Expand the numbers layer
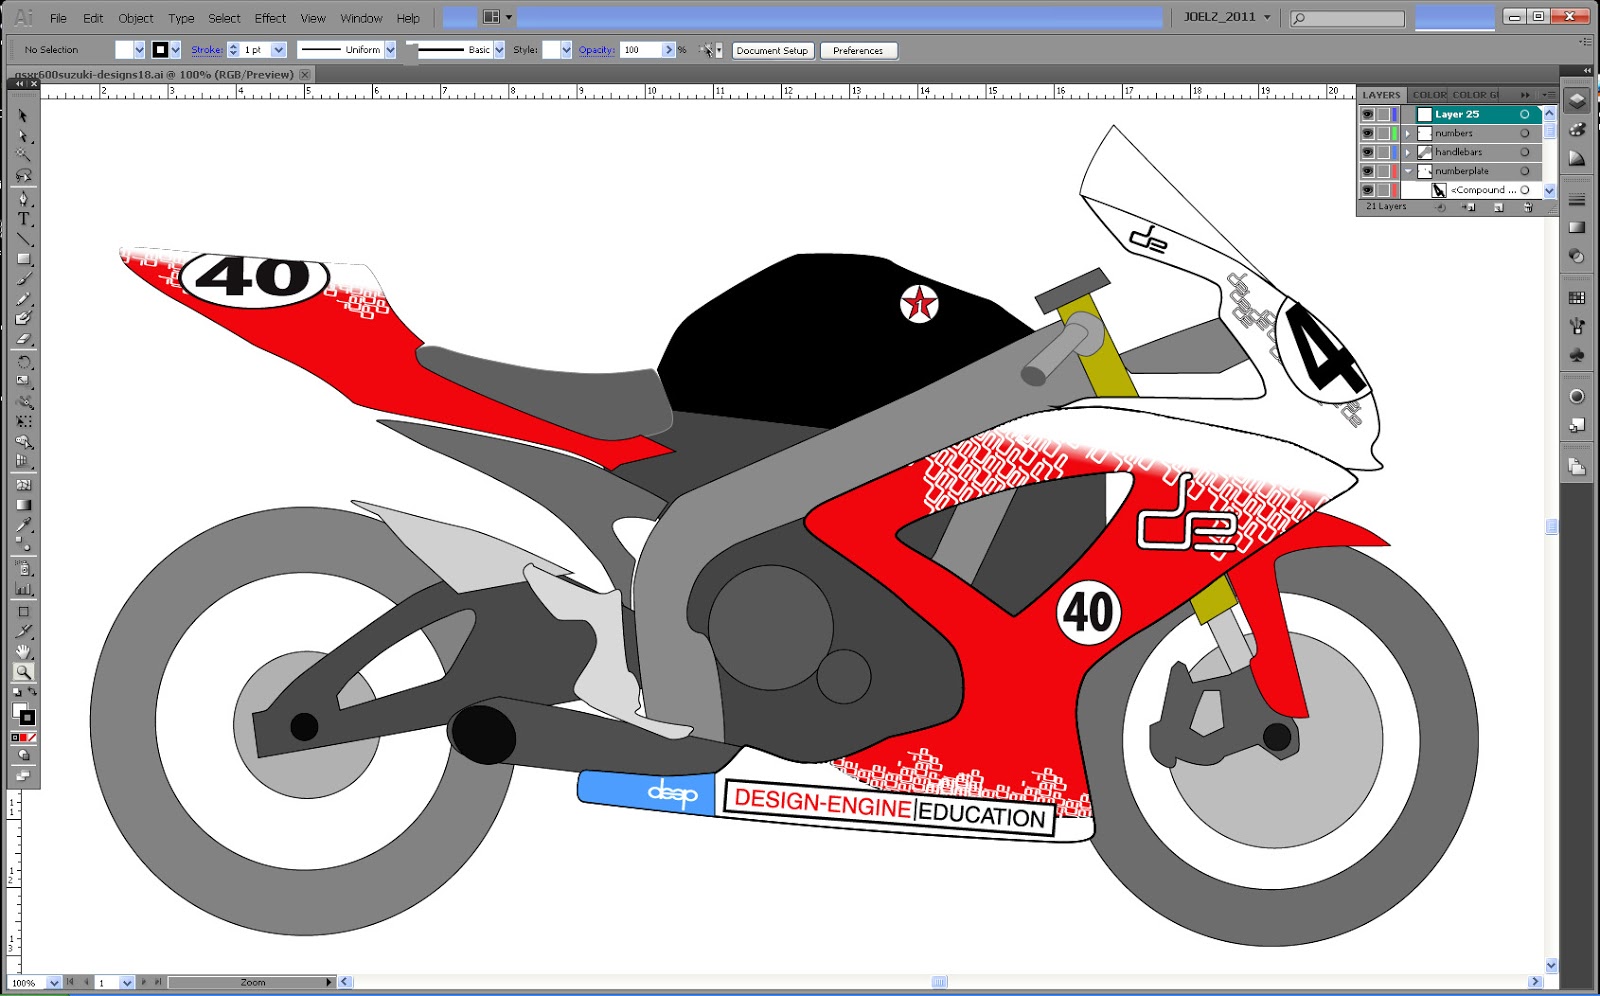The height and width of the screenshot is (996, 1600). coord(1408,133)
